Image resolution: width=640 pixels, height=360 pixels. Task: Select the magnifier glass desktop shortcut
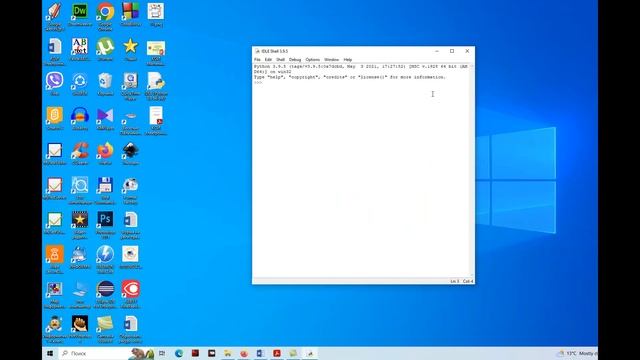pos(80,190)
